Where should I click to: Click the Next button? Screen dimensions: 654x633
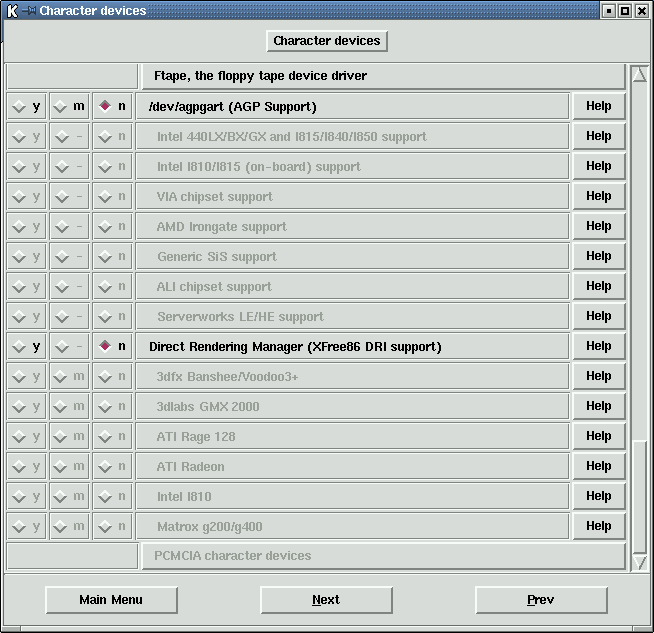point(326,600)
